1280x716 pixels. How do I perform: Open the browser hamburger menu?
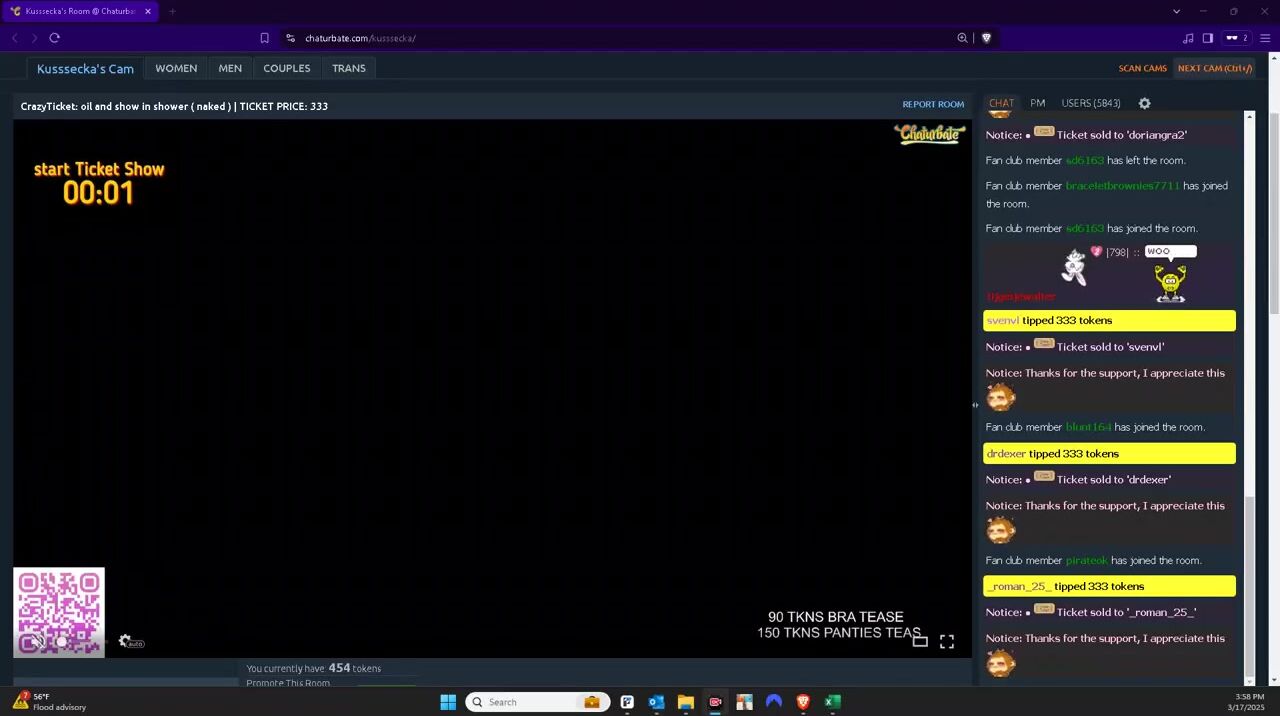[1265, 38]
